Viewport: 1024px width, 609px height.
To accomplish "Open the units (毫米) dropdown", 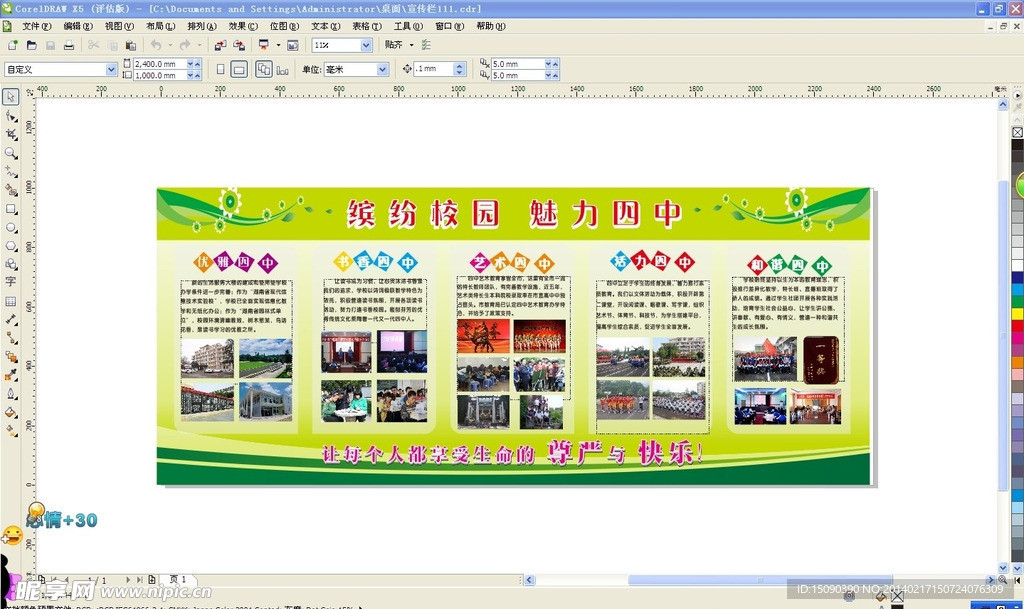I will (x=383, y=69).
